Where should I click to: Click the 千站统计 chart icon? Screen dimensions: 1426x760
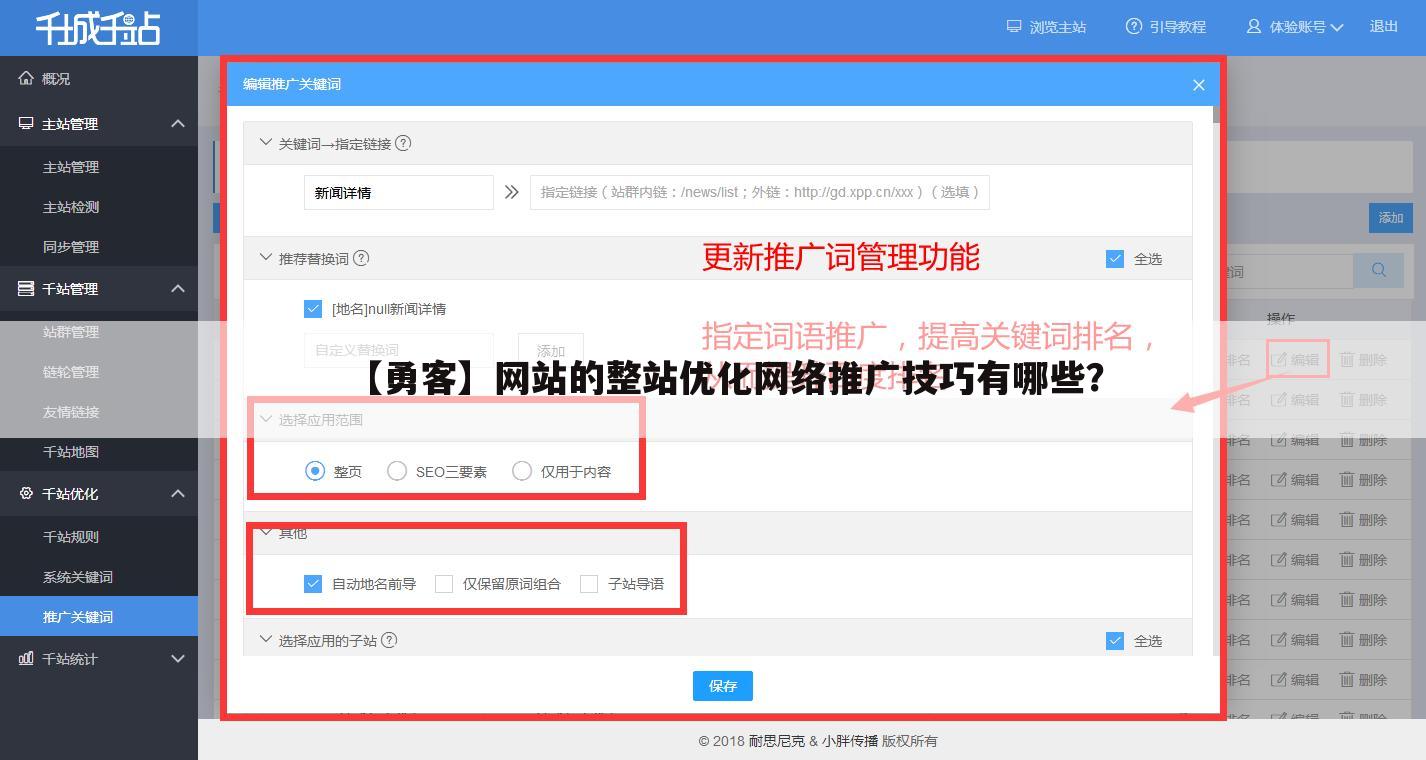pyautogui.click(x=26, y=658)
